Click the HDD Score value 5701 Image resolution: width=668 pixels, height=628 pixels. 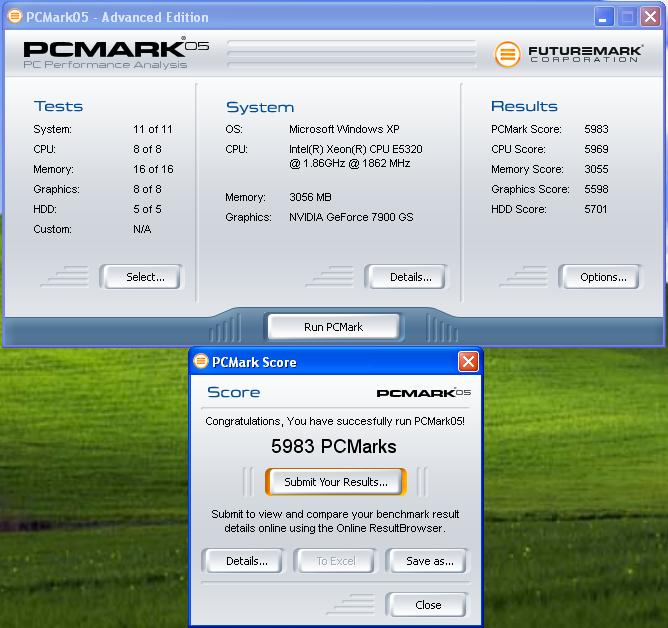coord(596,209)
